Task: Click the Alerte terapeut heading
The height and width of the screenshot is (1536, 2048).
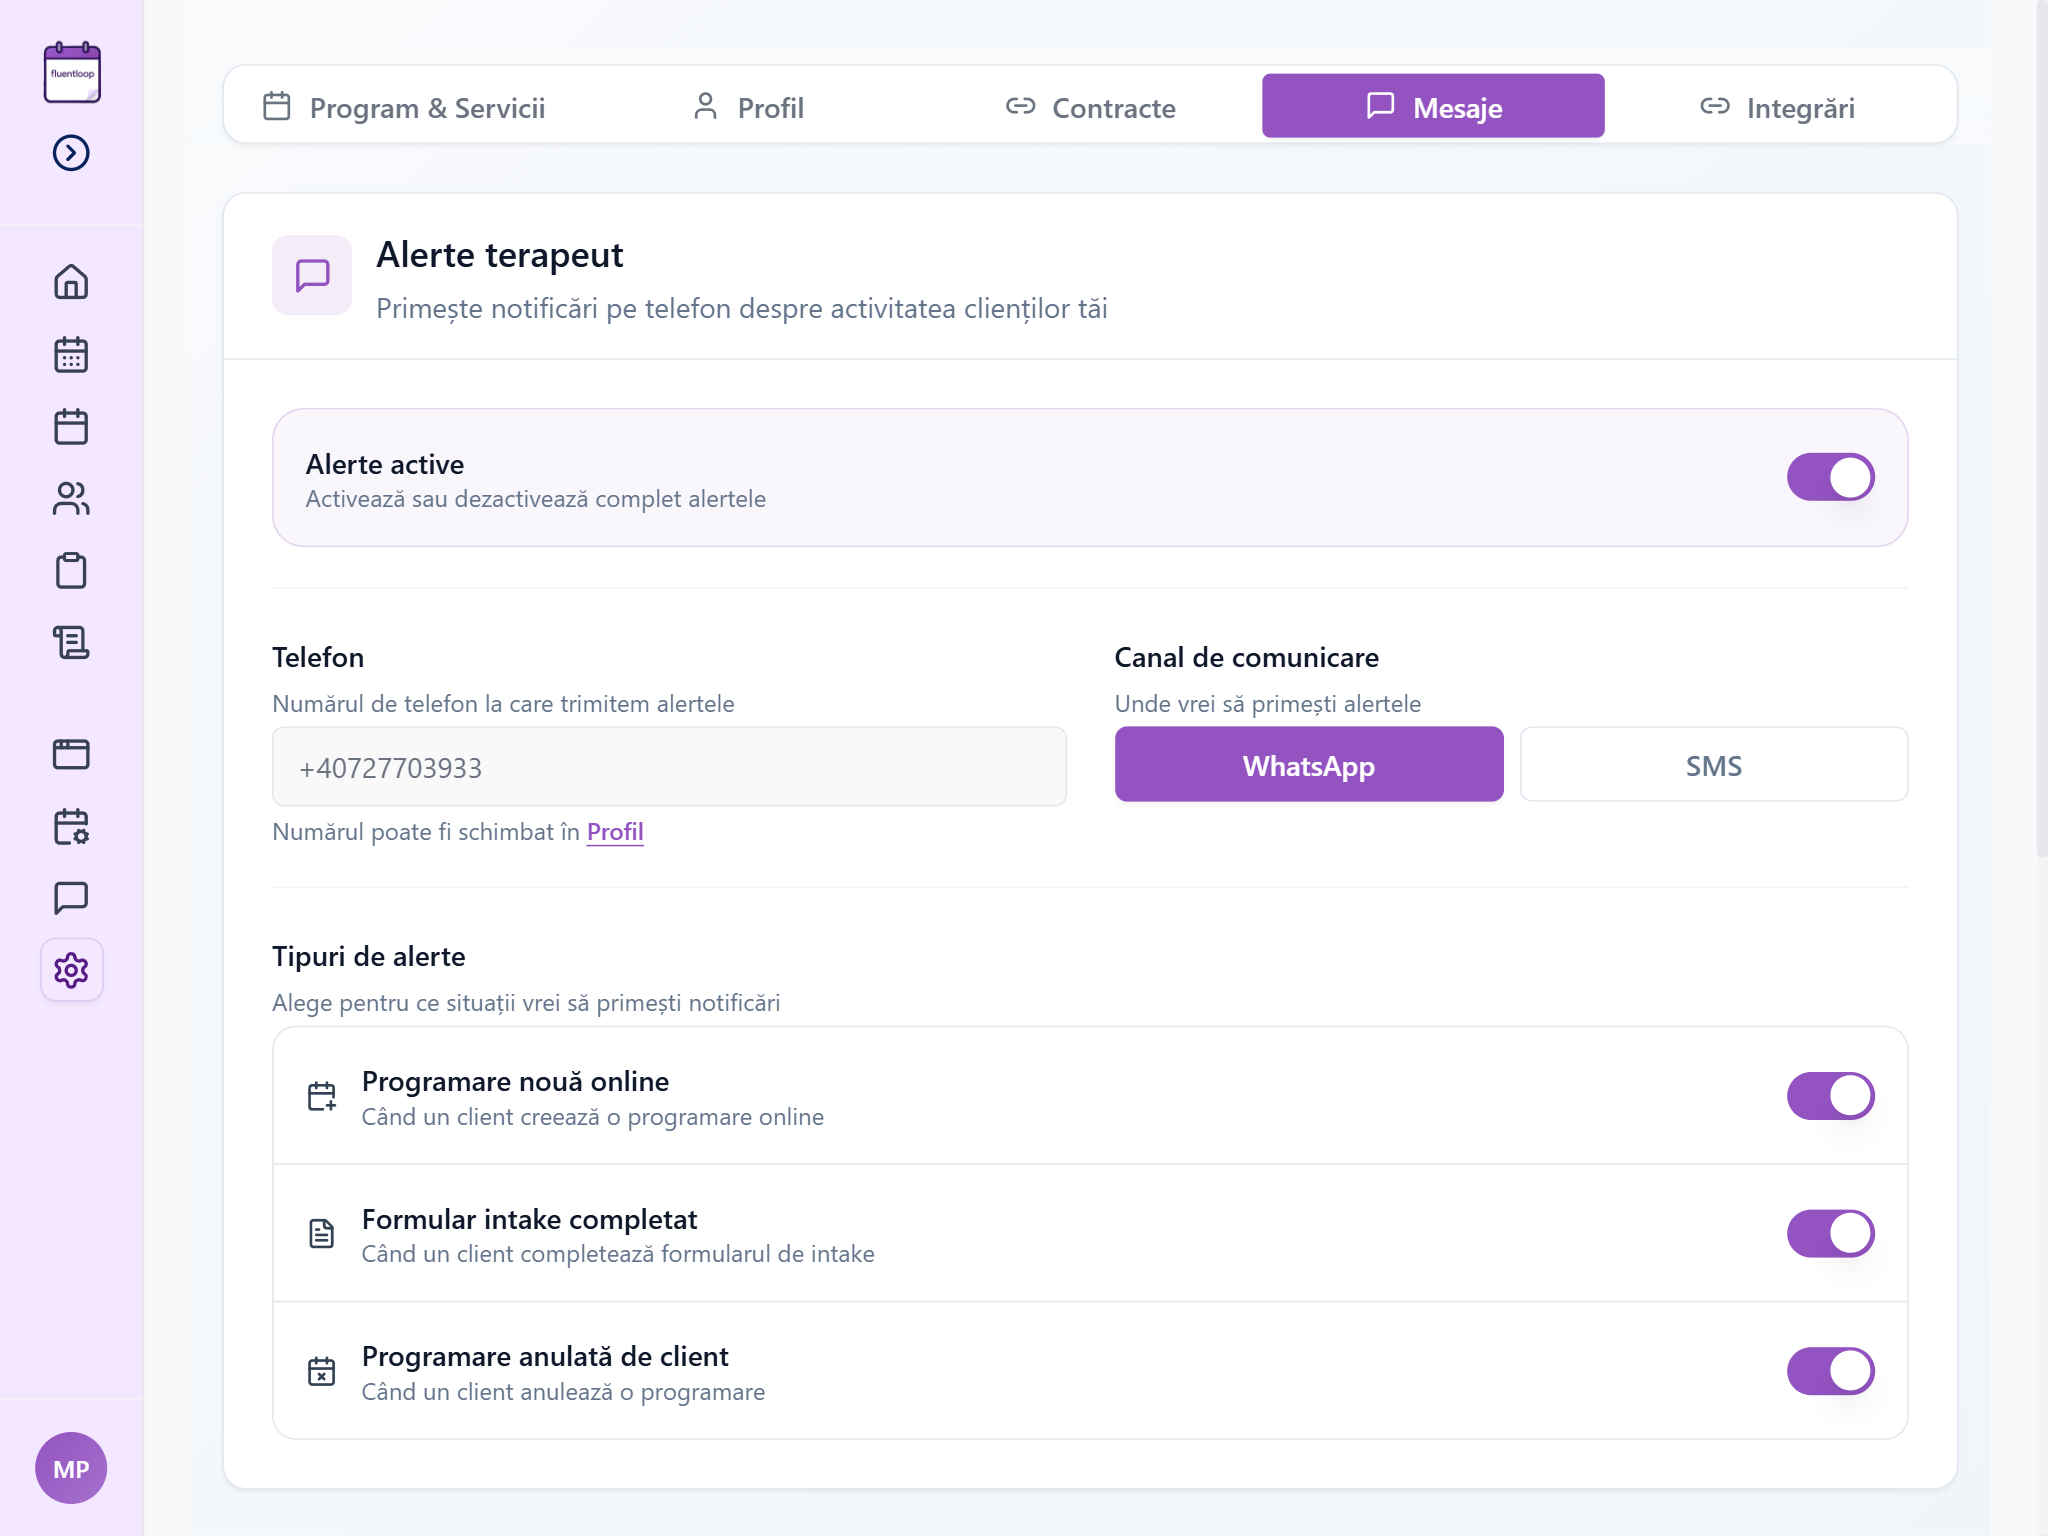Action: click(x=500, y=255)
